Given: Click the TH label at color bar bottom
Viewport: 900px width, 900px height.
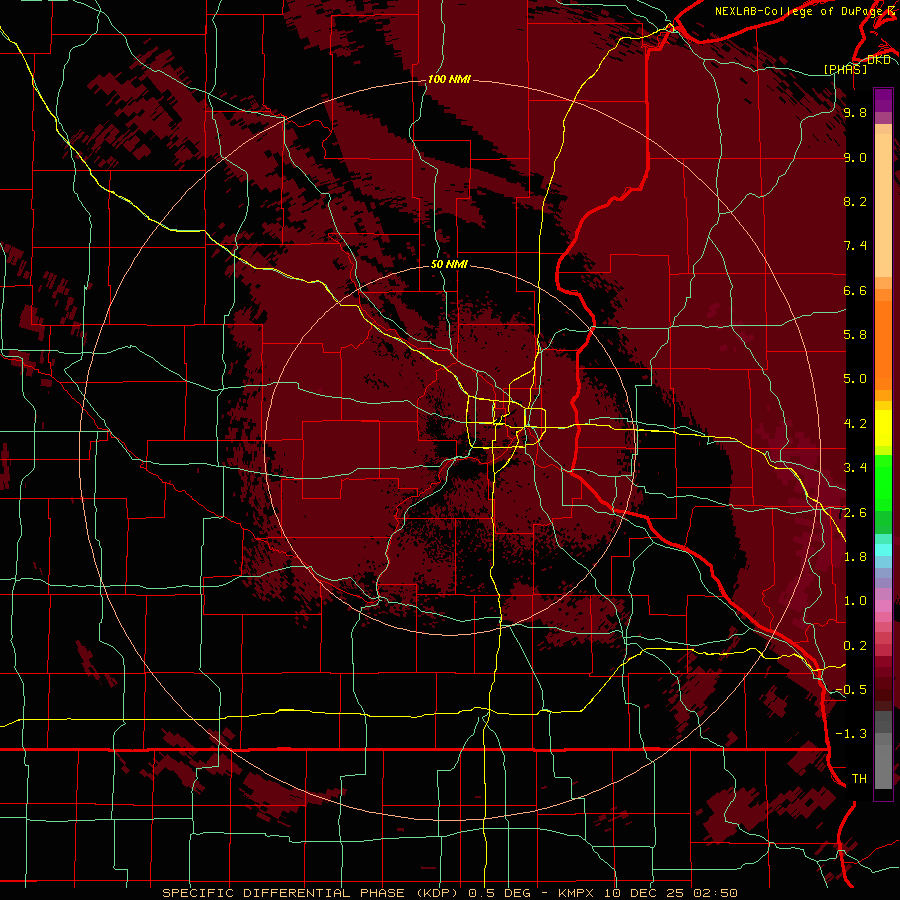Looking at the screenshot, I should tap(859, 779).
